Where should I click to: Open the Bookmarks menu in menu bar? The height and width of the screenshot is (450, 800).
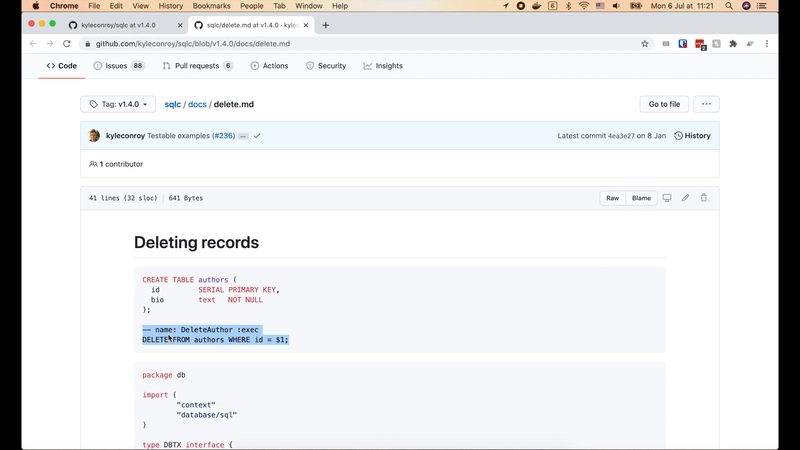coord(210,6)
